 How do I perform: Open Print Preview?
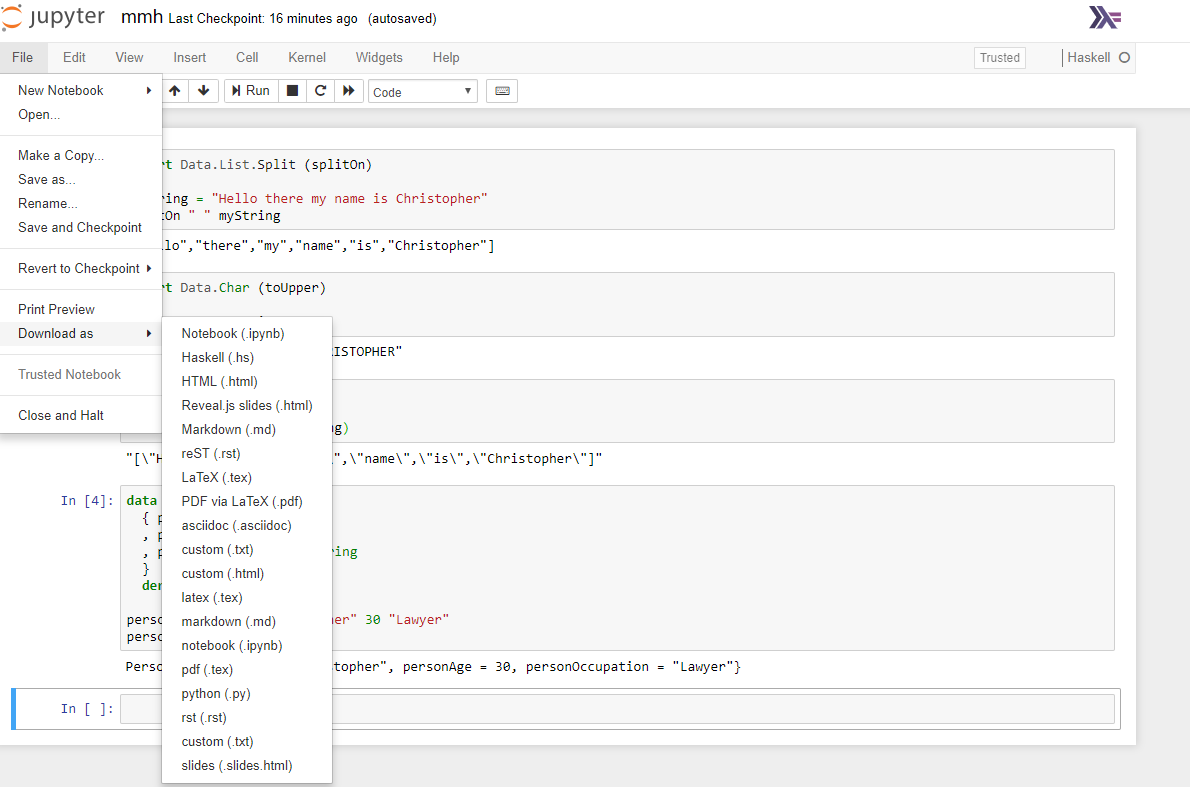coord(81,310)
